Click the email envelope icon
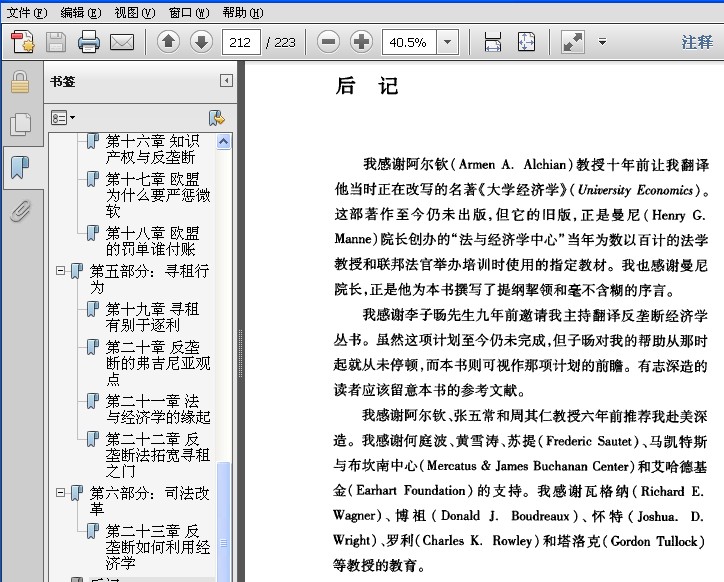724x582 pixels. [x=122, y=42]
